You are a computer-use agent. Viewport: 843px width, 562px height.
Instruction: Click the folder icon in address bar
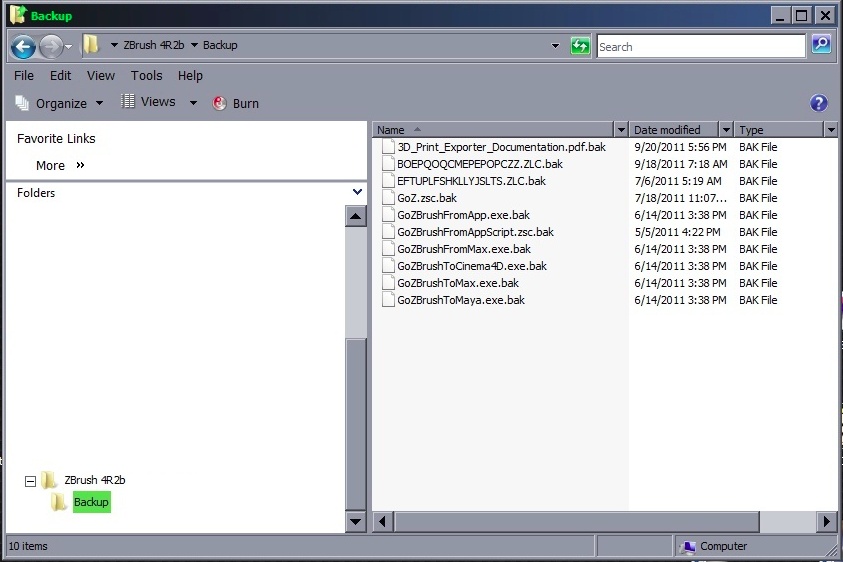click(x=91, y=45)
